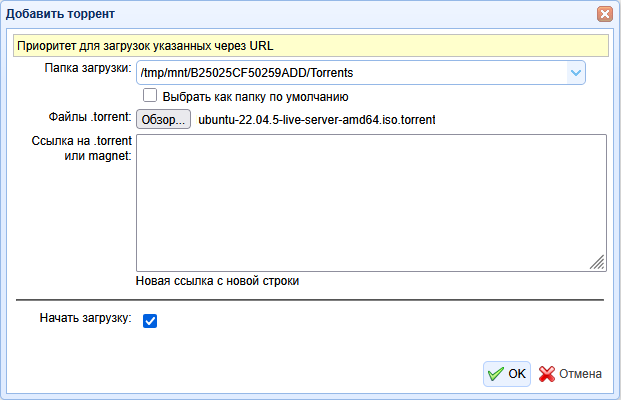The width and height of the screenshot is (621, 400).
Task: Confirm with the OK button
Action: [506, 374]
